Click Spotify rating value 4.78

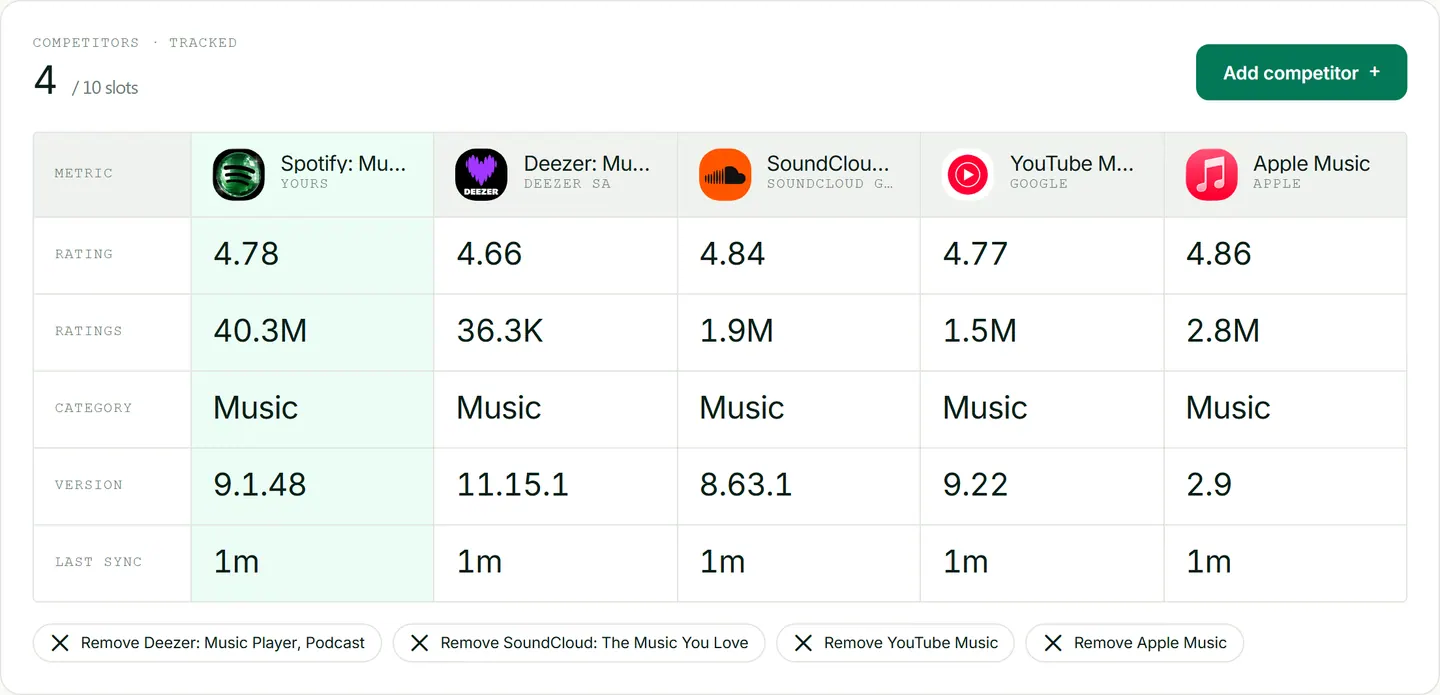(246, 254)
